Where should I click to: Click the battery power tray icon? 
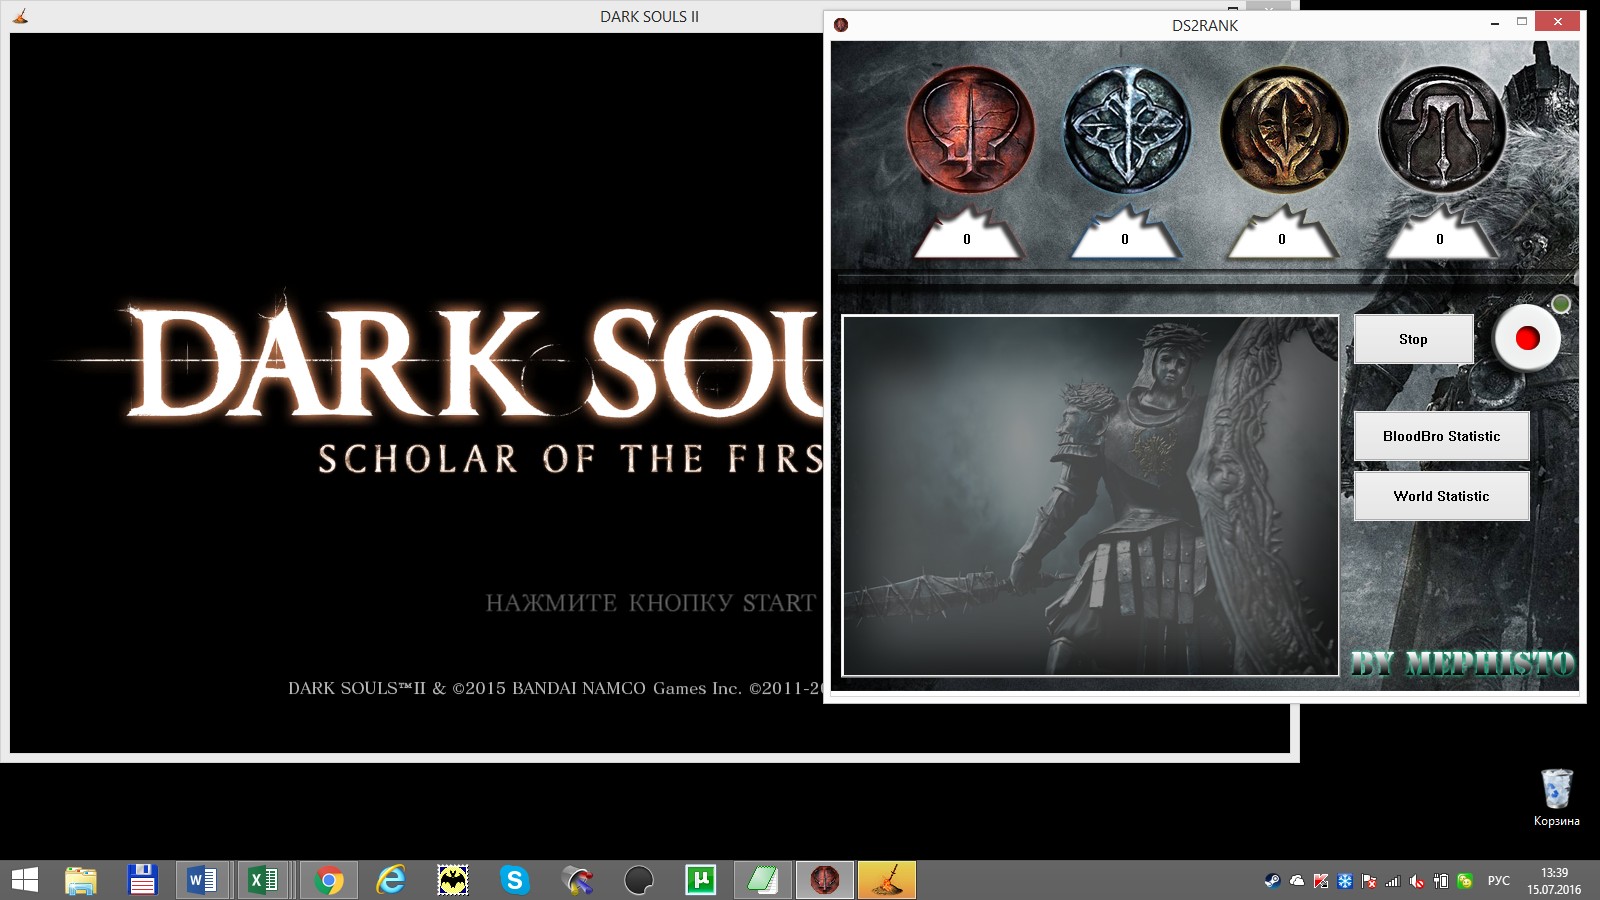point(1441,881)
